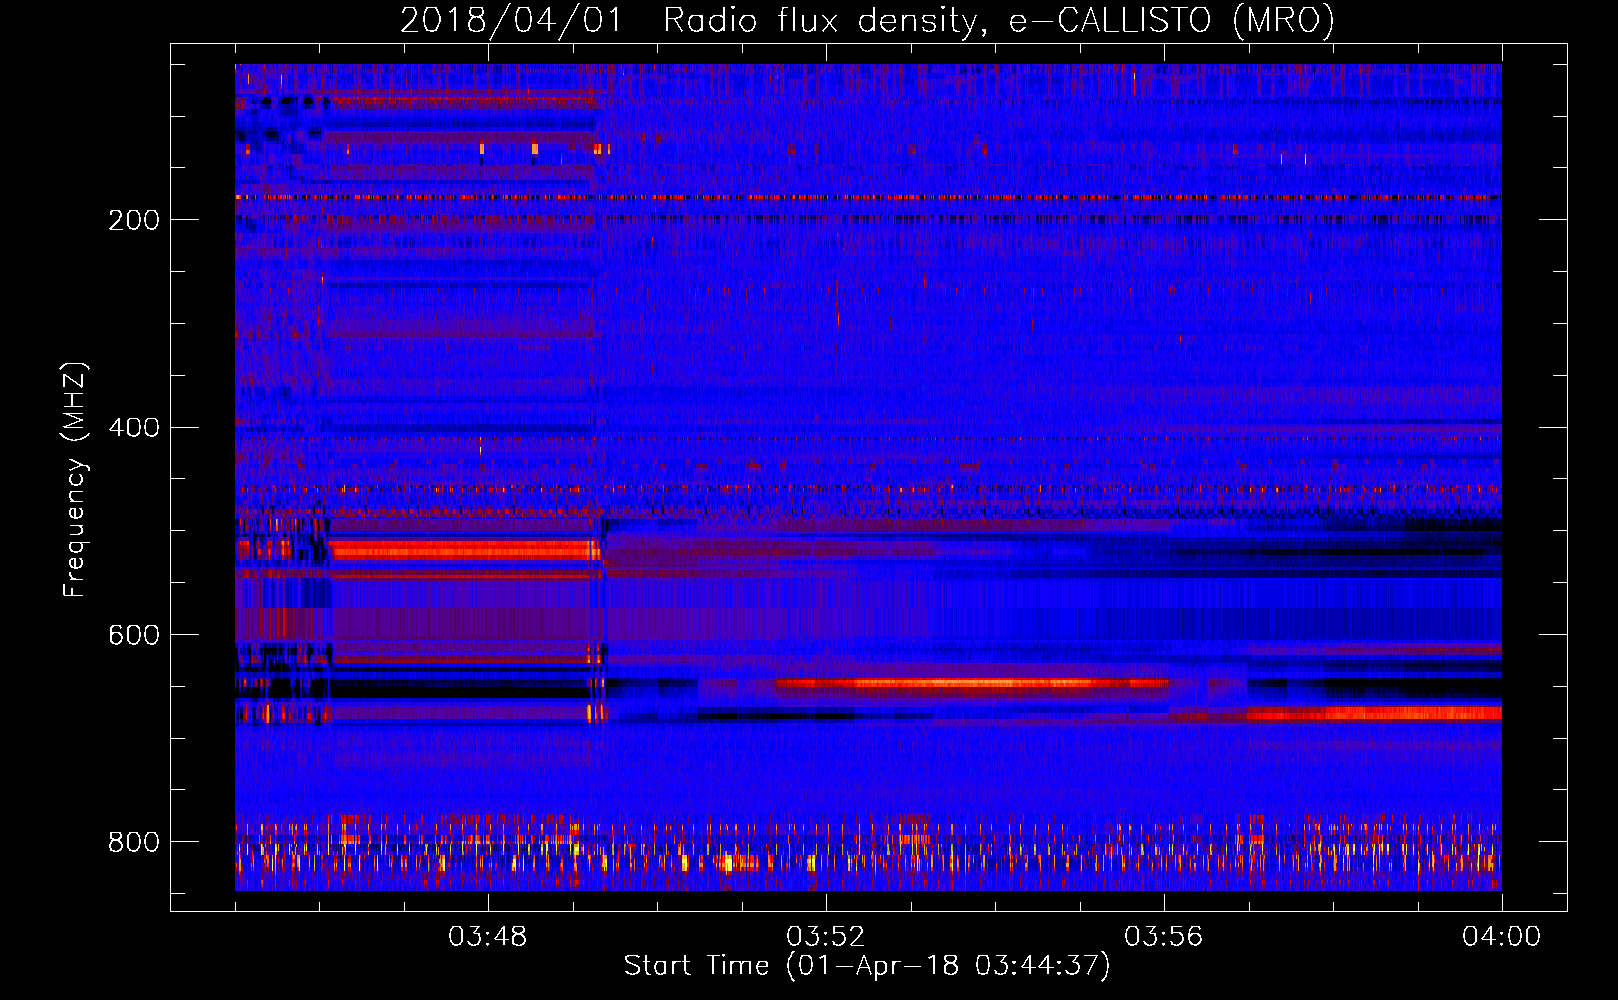Click the 200 frequency tick label
The image size is (1618, 1000).
click(x=134, y=220)
